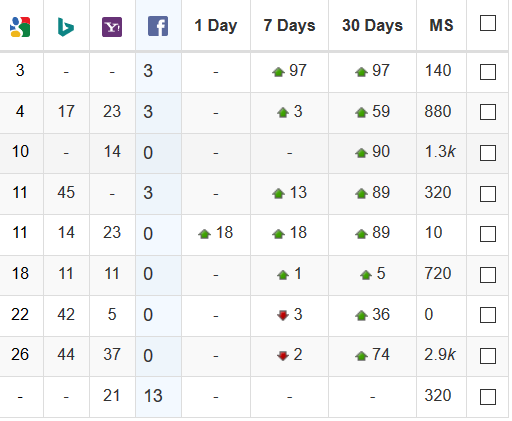
Task: Click green up arrow beside 97 in 7 Days
Action: (x=278, y=72)
